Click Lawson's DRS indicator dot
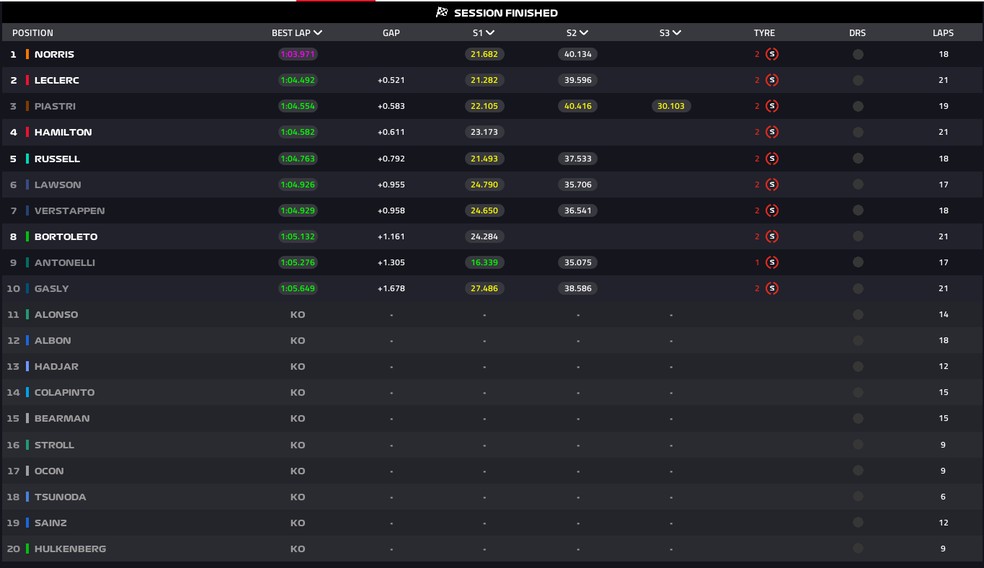The width and height of the screenshot is (984, 568). 858,185
